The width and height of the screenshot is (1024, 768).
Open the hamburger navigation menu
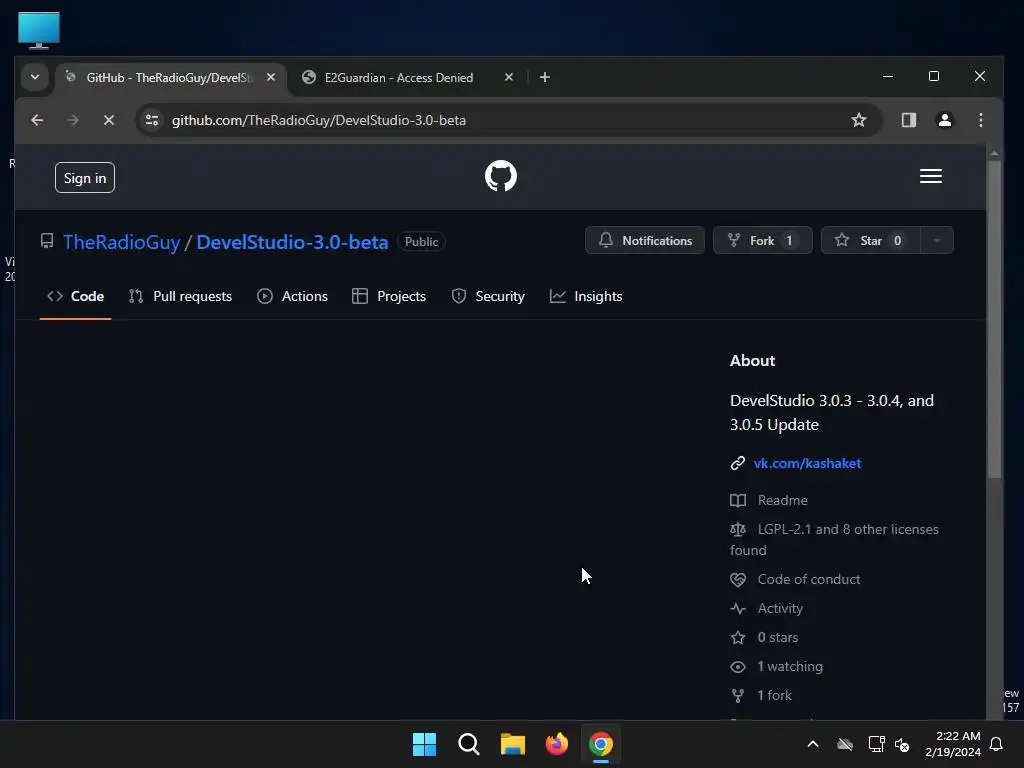(x=931, y=176)
